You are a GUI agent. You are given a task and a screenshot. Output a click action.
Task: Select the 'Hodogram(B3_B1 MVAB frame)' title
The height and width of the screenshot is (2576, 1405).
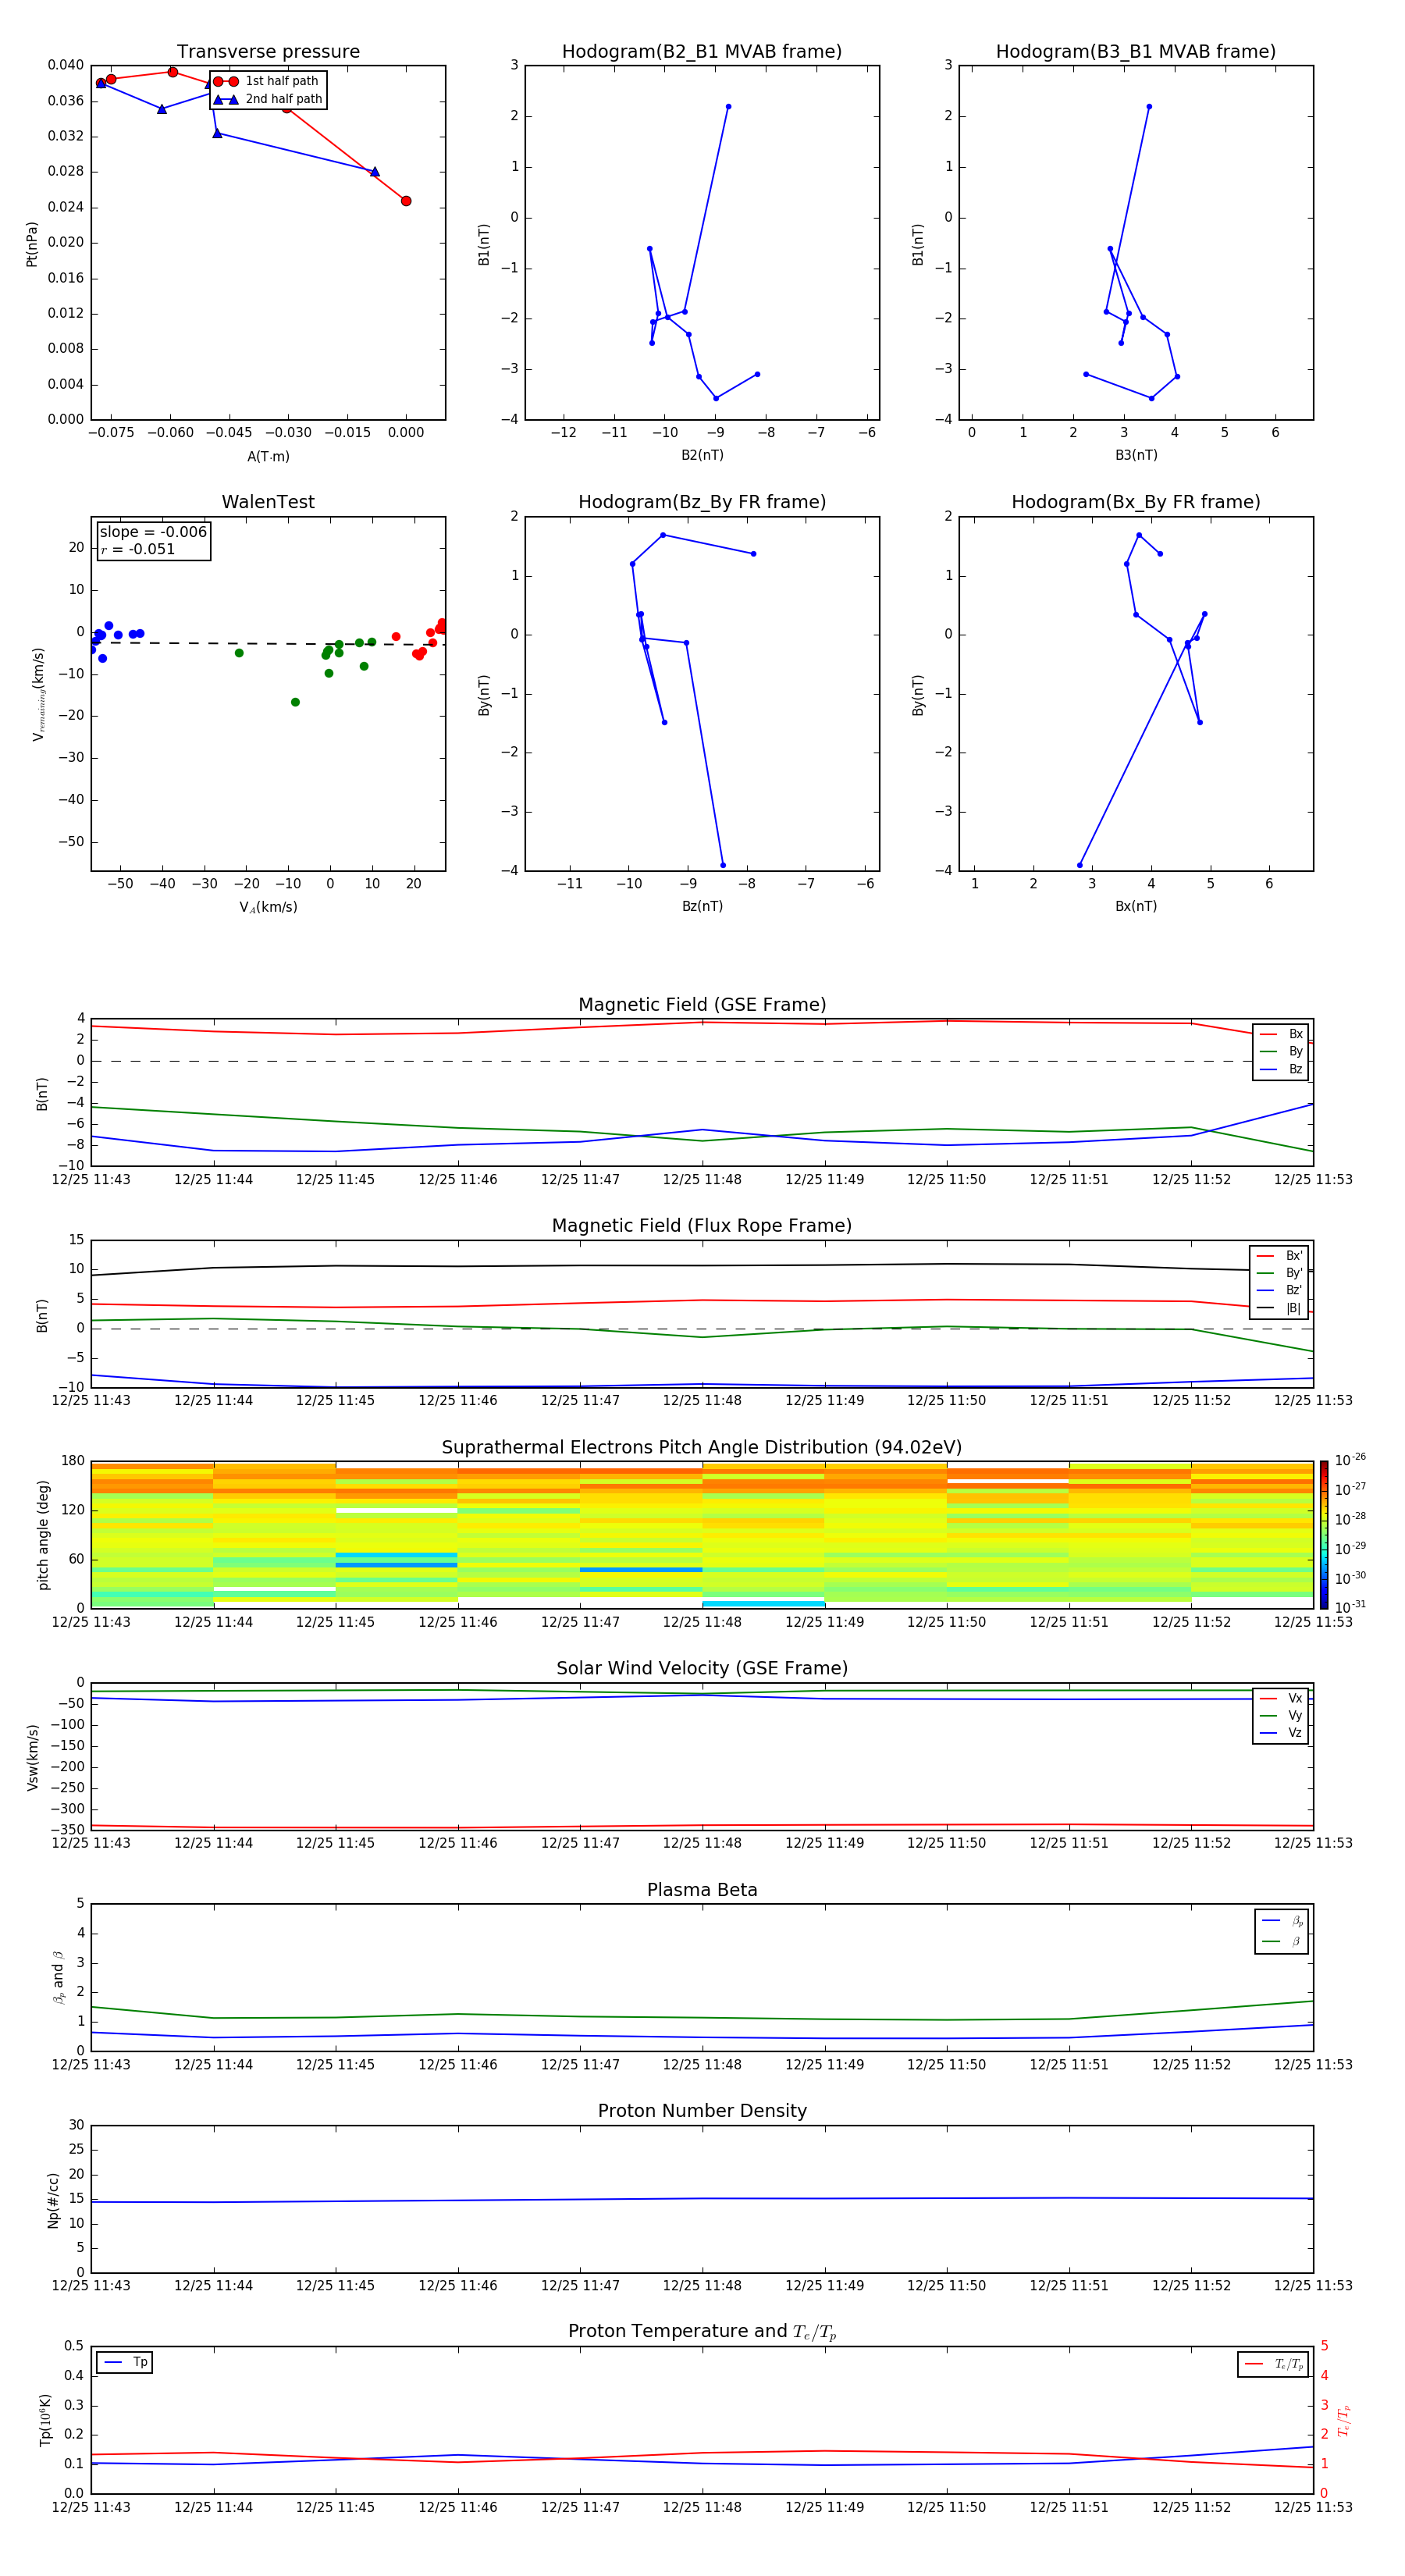pyautogui.click(x=1136, y=51)
